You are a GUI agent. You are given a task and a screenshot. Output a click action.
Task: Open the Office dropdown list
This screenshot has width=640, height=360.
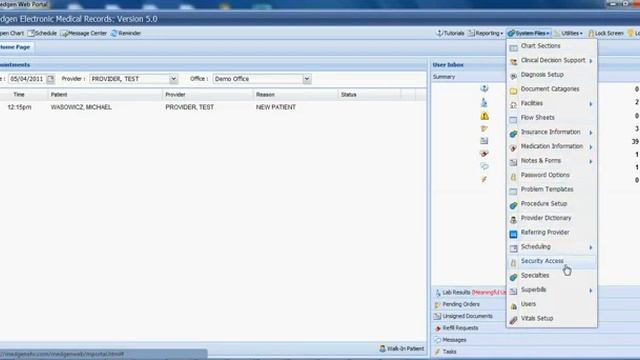(x=307, y=79)
